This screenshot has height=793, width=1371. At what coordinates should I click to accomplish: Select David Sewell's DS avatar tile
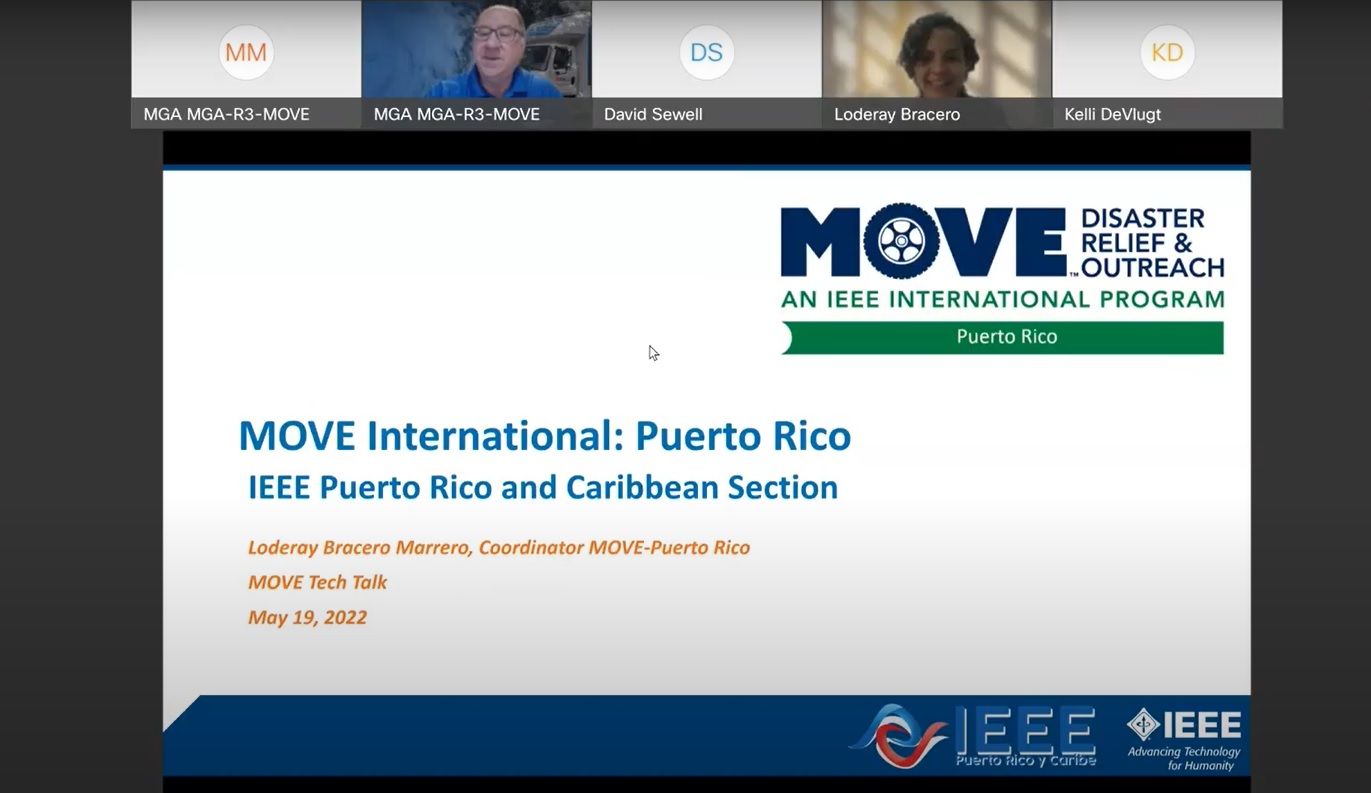[x=706, y=64]
